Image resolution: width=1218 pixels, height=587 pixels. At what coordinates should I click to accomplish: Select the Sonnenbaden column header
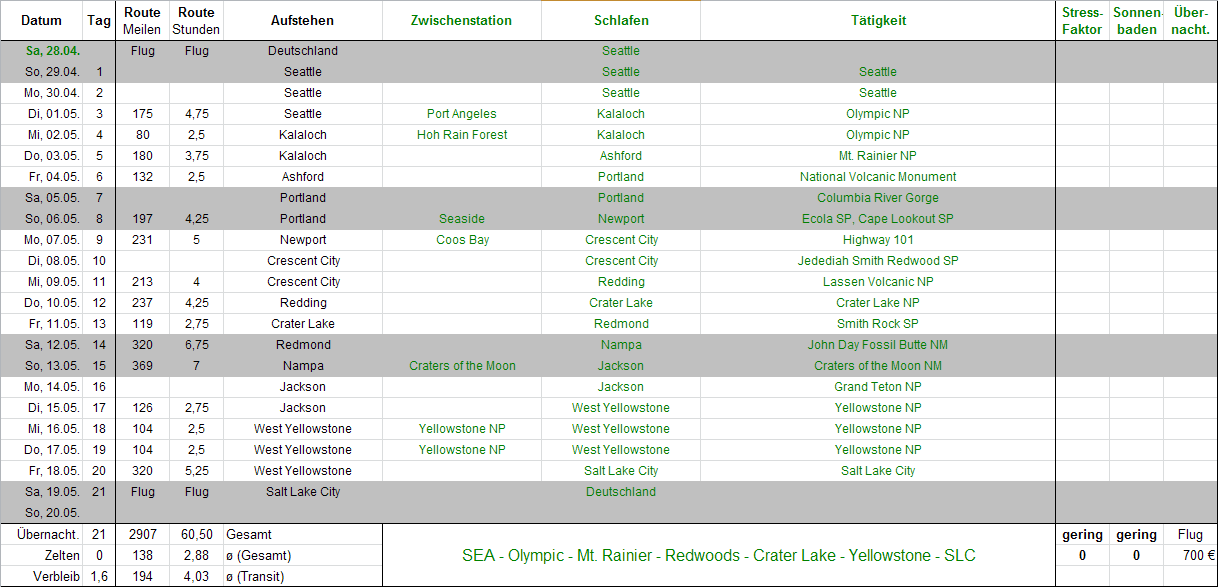point(1136,20)
